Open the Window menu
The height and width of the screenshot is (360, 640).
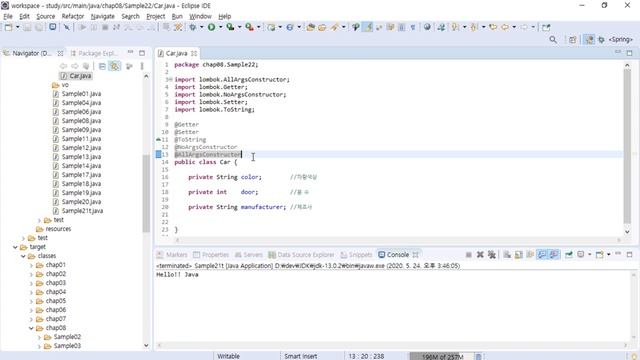click(200, 16)
